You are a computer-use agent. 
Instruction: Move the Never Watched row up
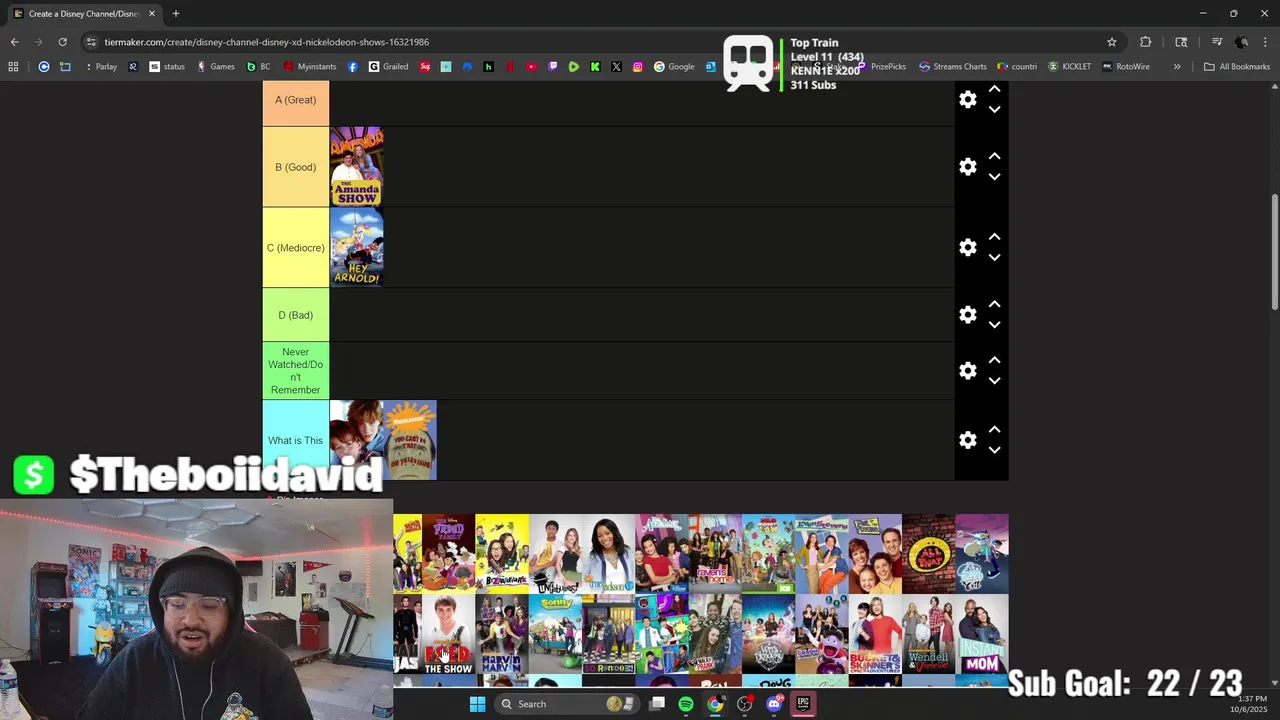click(994, 361)
